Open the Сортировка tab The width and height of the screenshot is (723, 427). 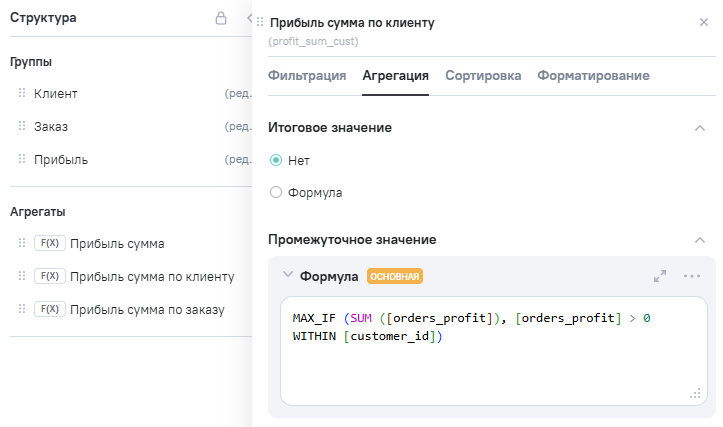(x=483, y=76)
